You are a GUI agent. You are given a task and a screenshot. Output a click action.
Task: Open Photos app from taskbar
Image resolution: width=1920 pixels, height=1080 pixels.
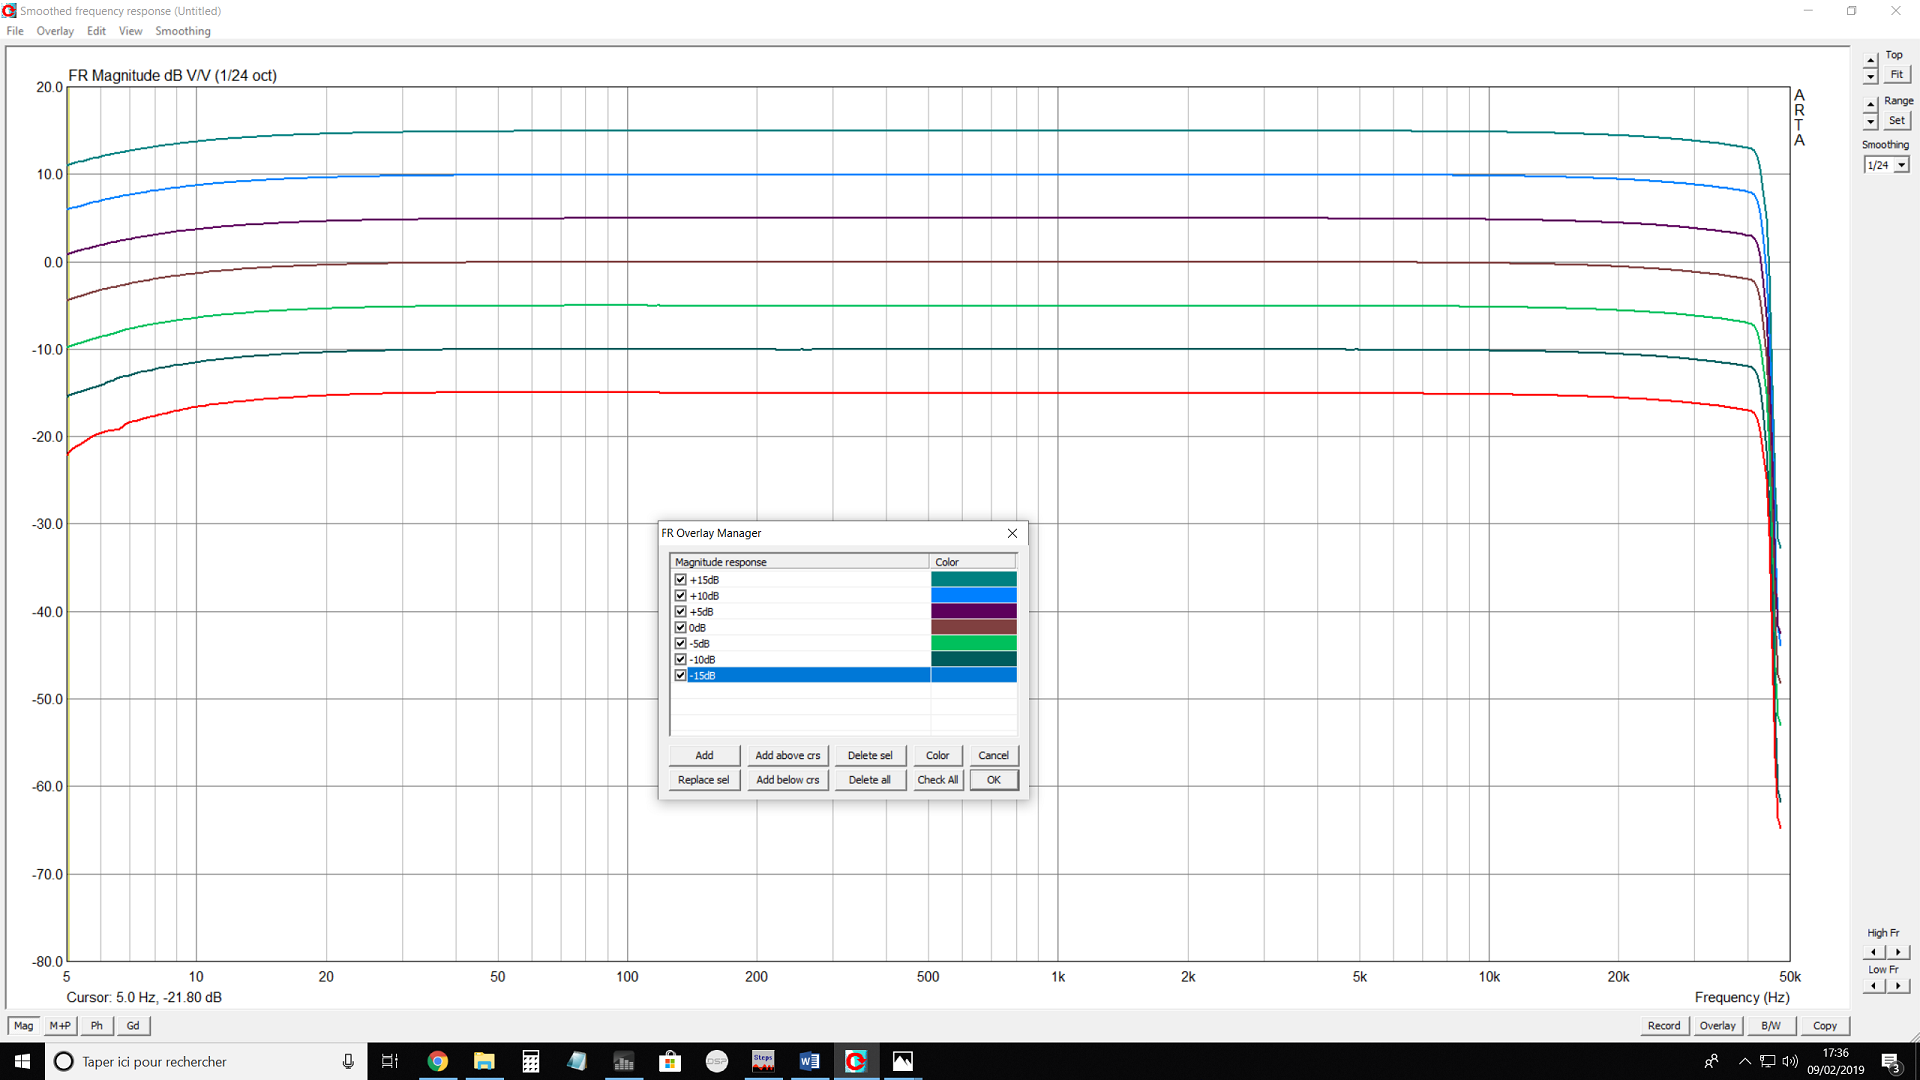pyautogui.click(x=903, y=1061)
